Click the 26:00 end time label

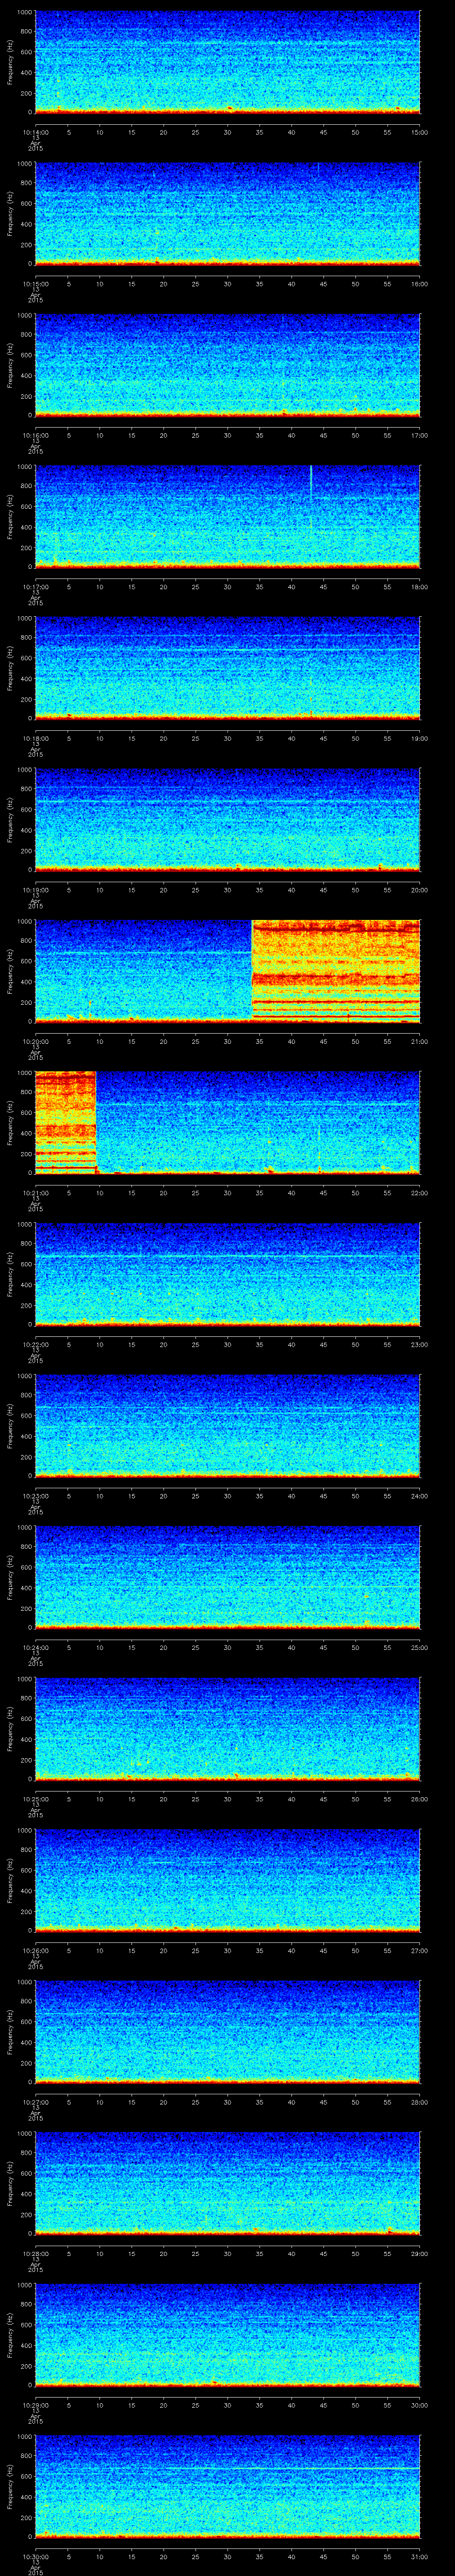pos(420,1798)
